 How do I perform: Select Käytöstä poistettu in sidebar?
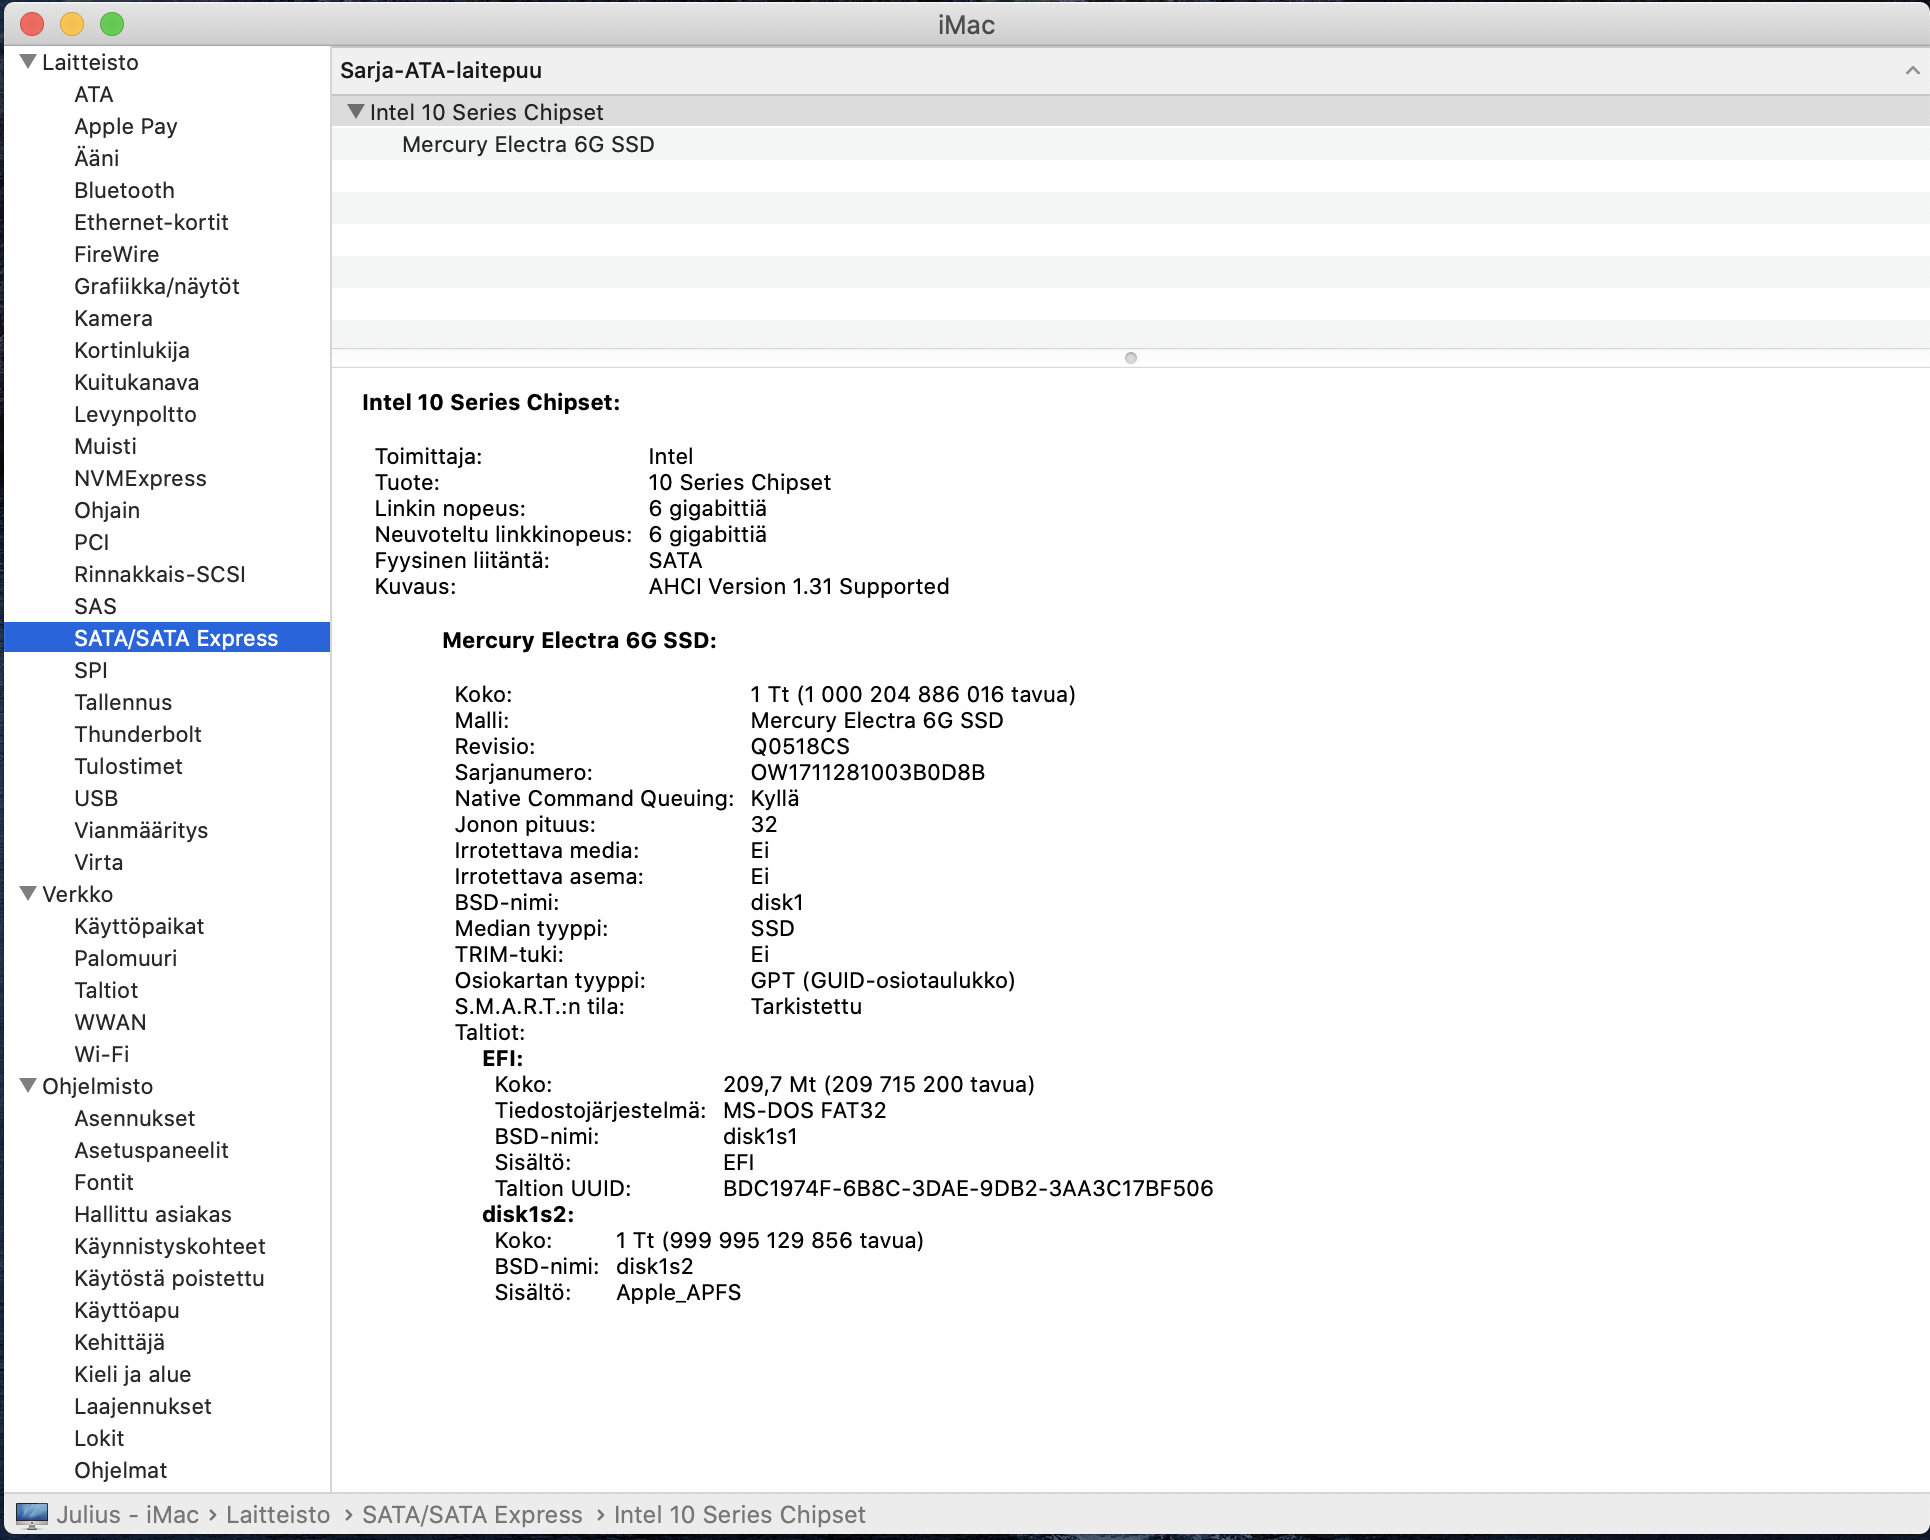[x=169, y=1278]
